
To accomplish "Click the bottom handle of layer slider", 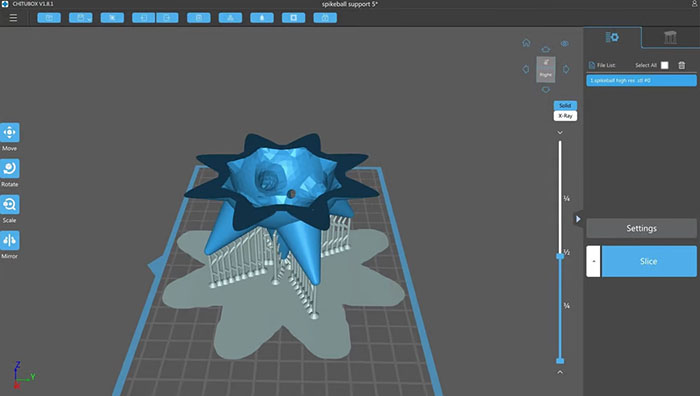I will 560,360.
